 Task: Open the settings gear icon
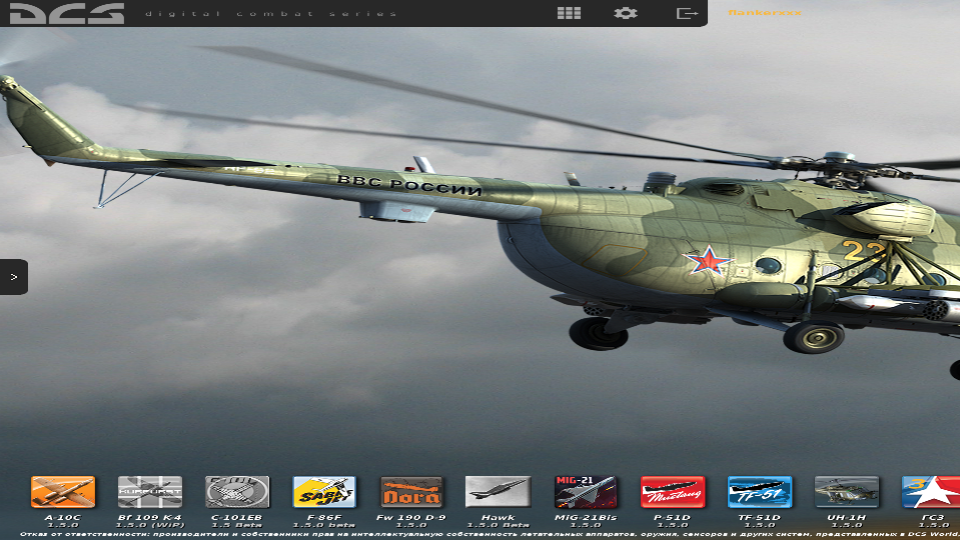[625, 13]
